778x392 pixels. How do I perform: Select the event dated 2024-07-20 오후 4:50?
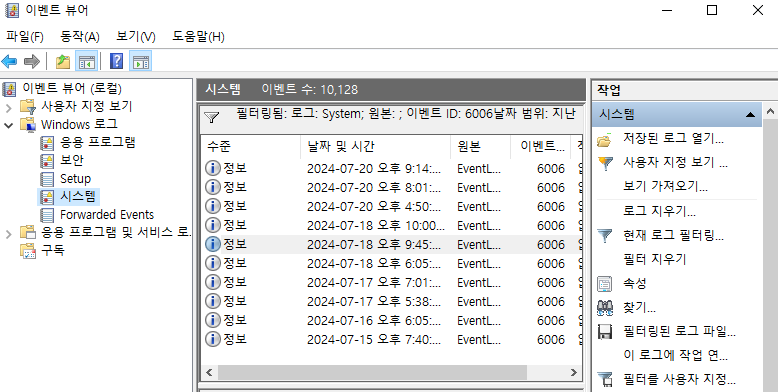[391, 206]
